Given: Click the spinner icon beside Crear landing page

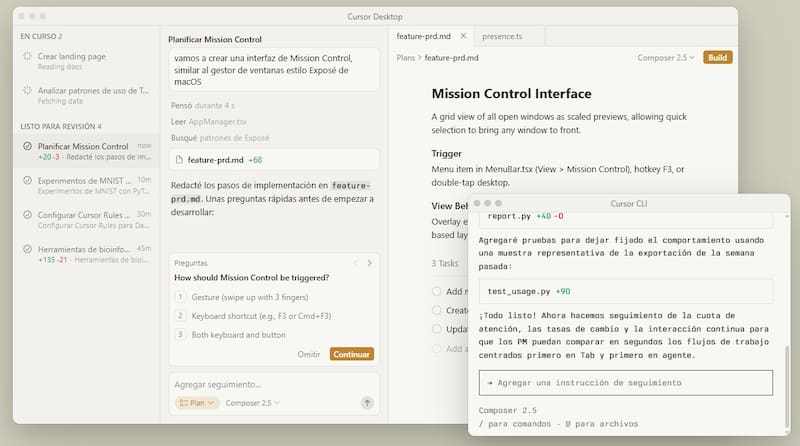Looking at the screenshot, I should [28, 56].
